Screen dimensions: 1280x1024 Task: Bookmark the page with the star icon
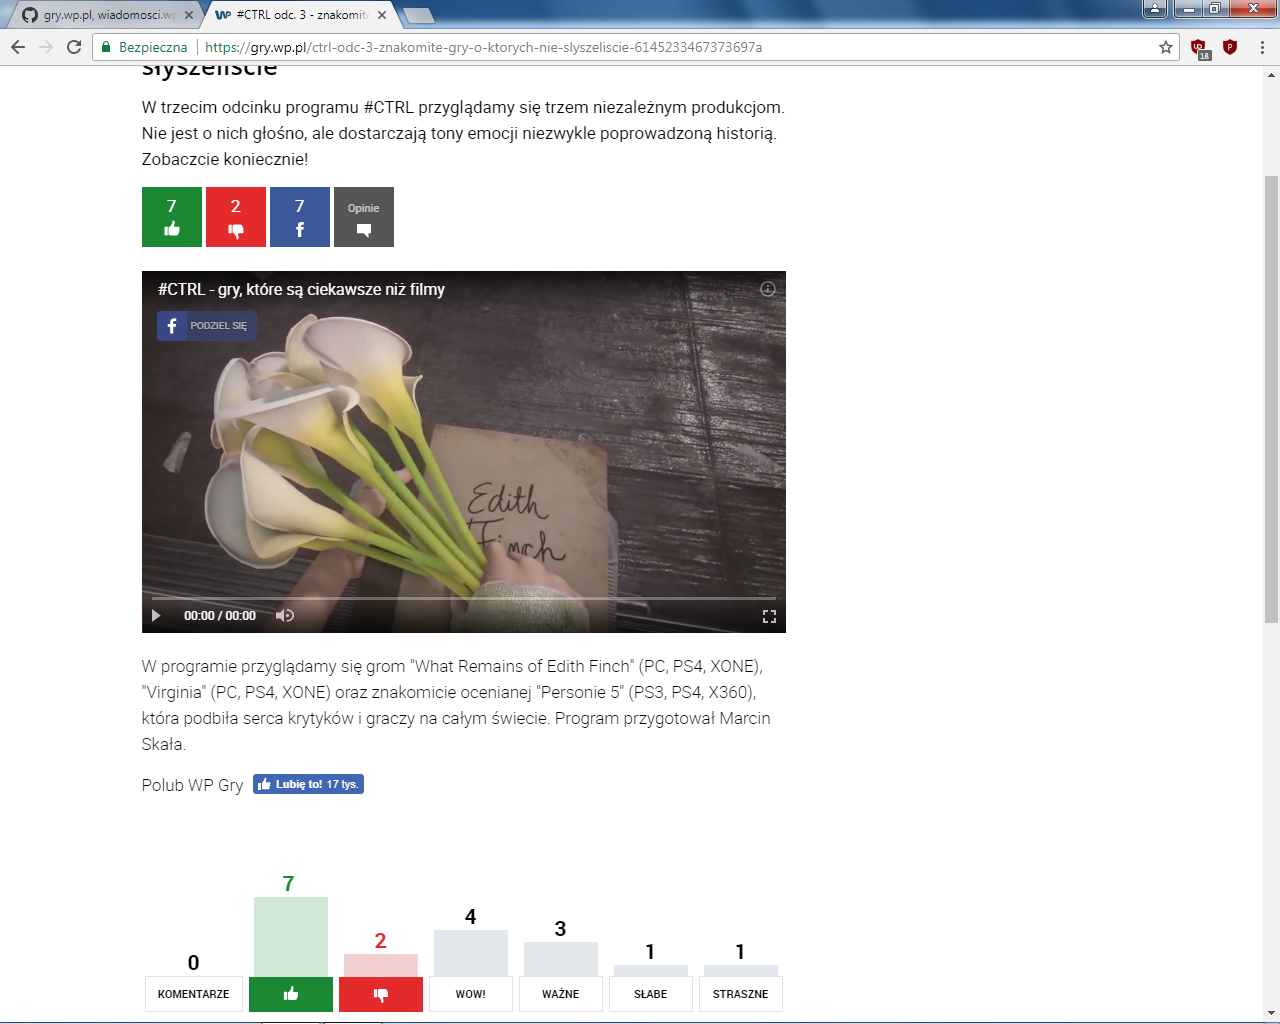point(1168,46)
